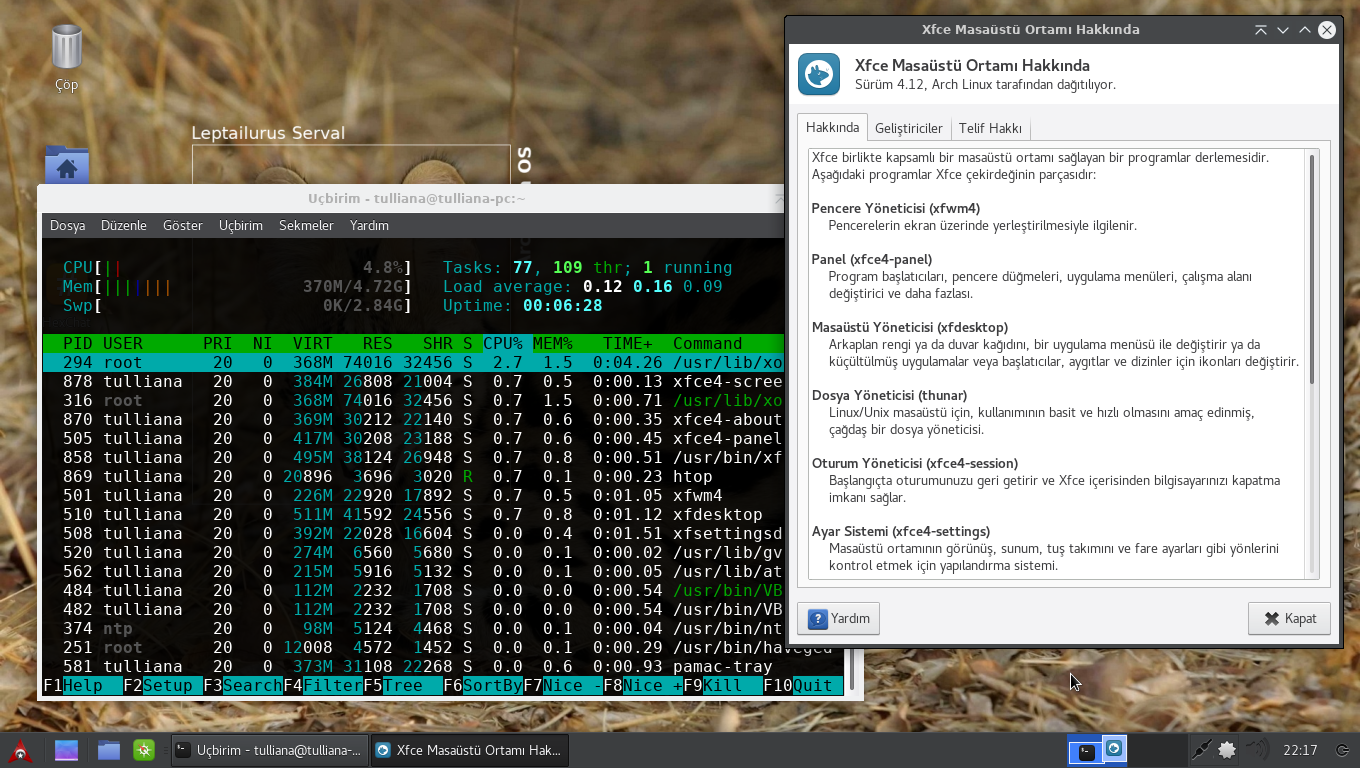Click F7 Nice - in htop footer

(563, 685)
